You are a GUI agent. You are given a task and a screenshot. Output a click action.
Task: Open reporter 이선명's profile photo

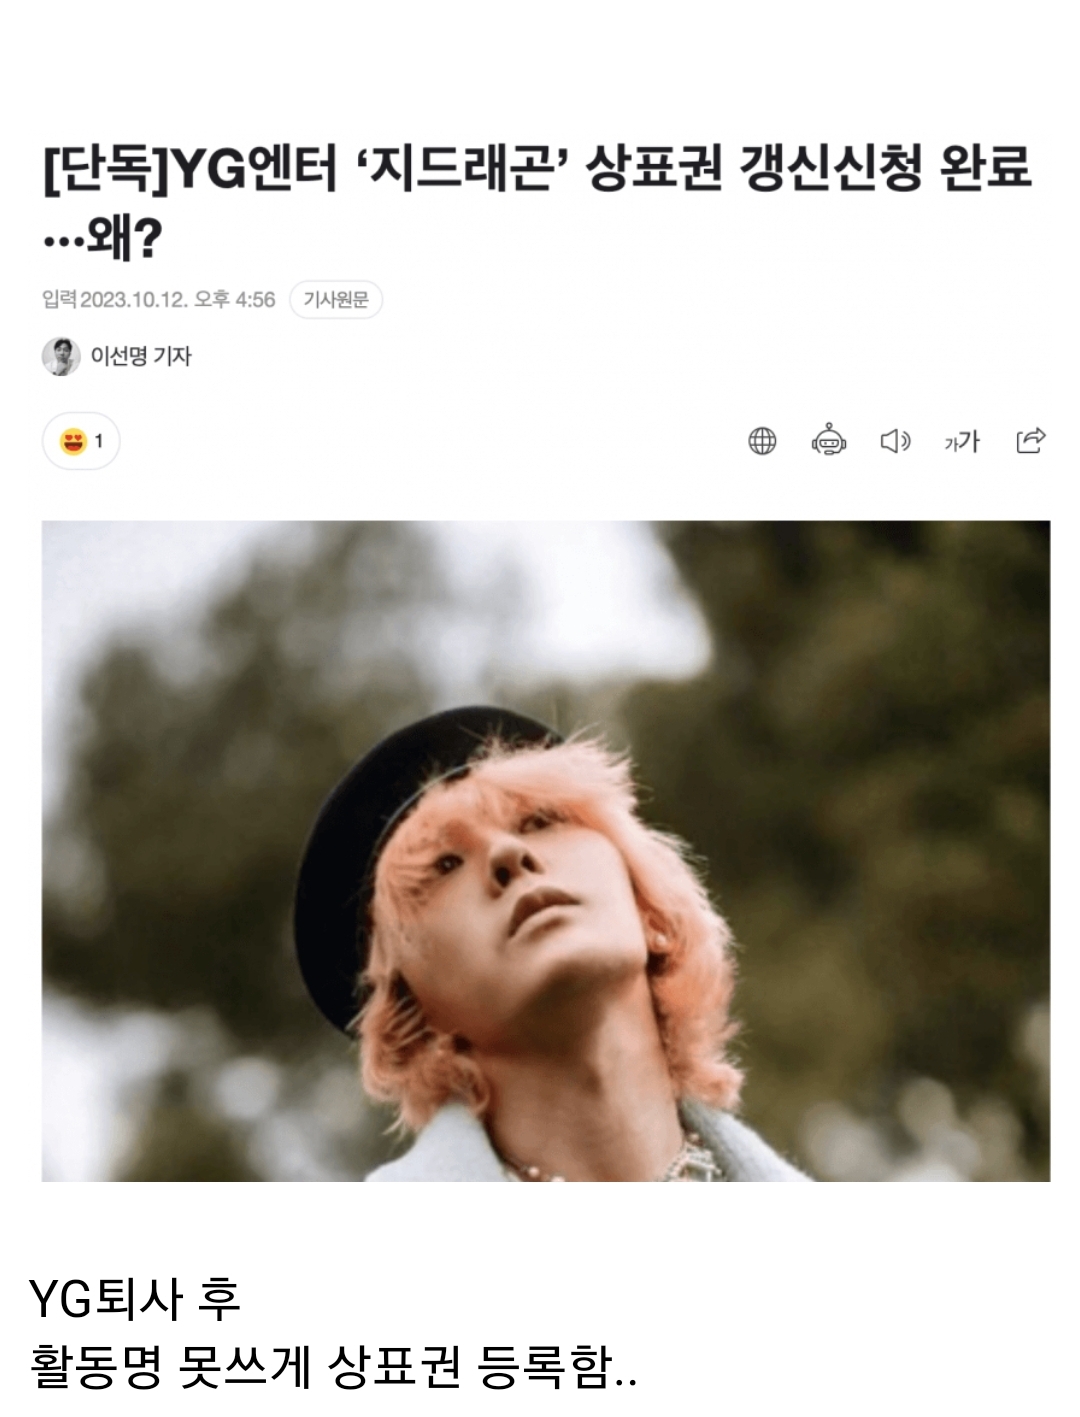pyautogui.click(x=61, y=356)
